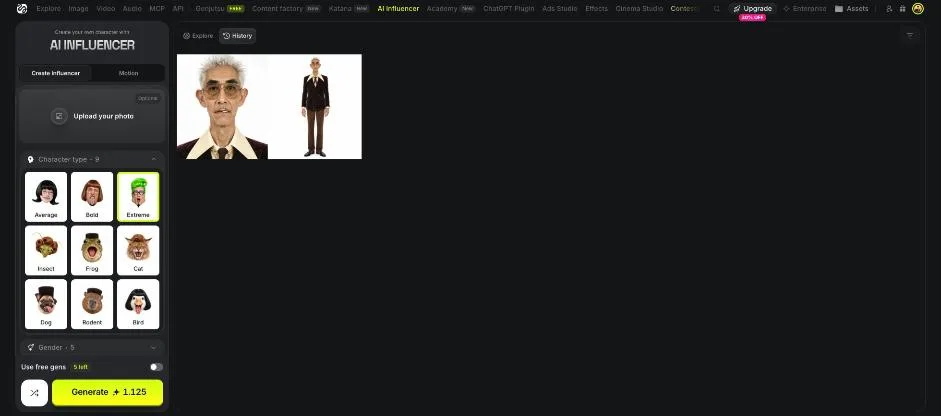
Task: Expand the Gender section chevron
Action: click(154, 348)
